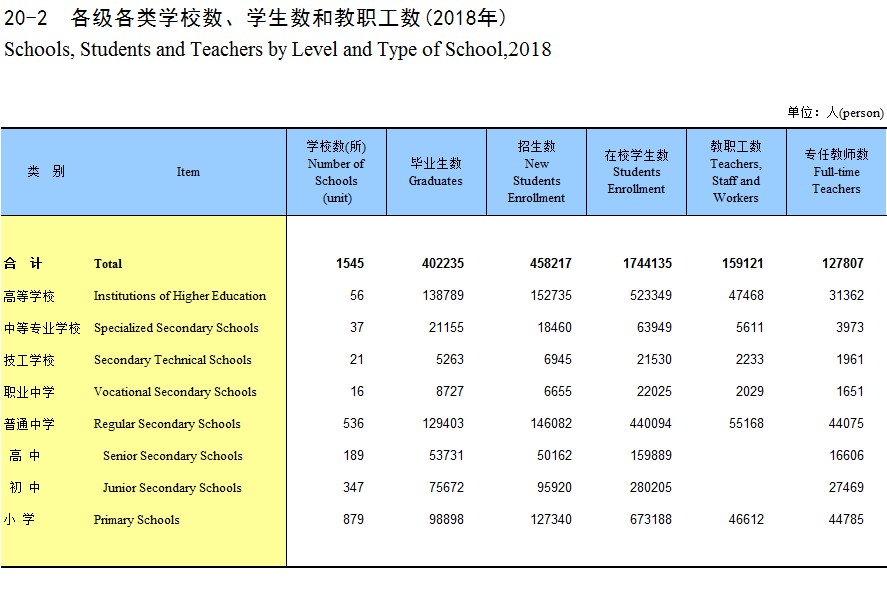Click primary schools enrollment value 673188
Image resolution: width=887 pixels, height=600 pixels.
pyautogui.click(x=651, y=519)
